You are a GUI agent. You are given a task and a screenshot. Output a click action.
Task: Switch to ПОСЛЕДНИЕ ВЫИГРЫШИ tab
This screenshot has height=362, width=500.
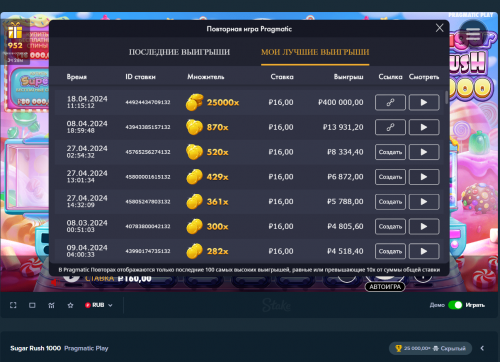[179, 52]
